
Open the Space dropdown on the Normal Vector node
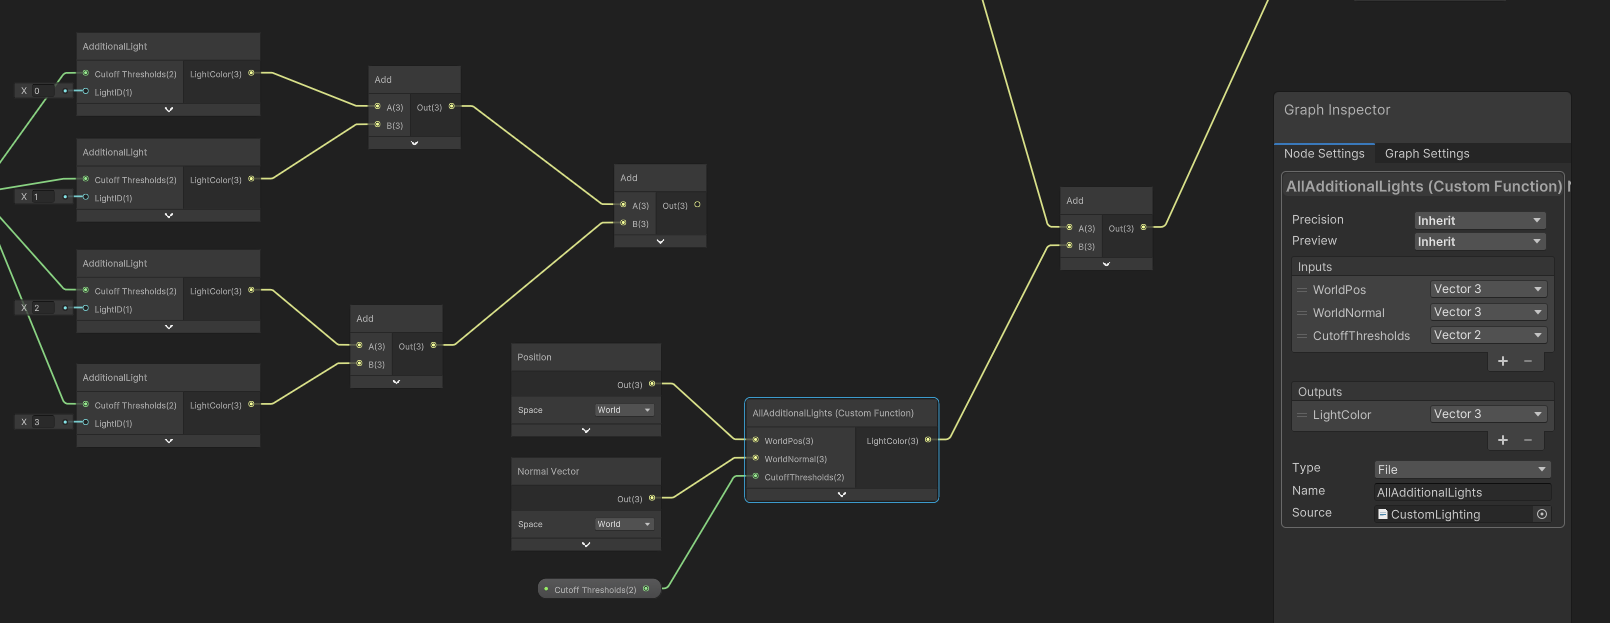[625, 524]
